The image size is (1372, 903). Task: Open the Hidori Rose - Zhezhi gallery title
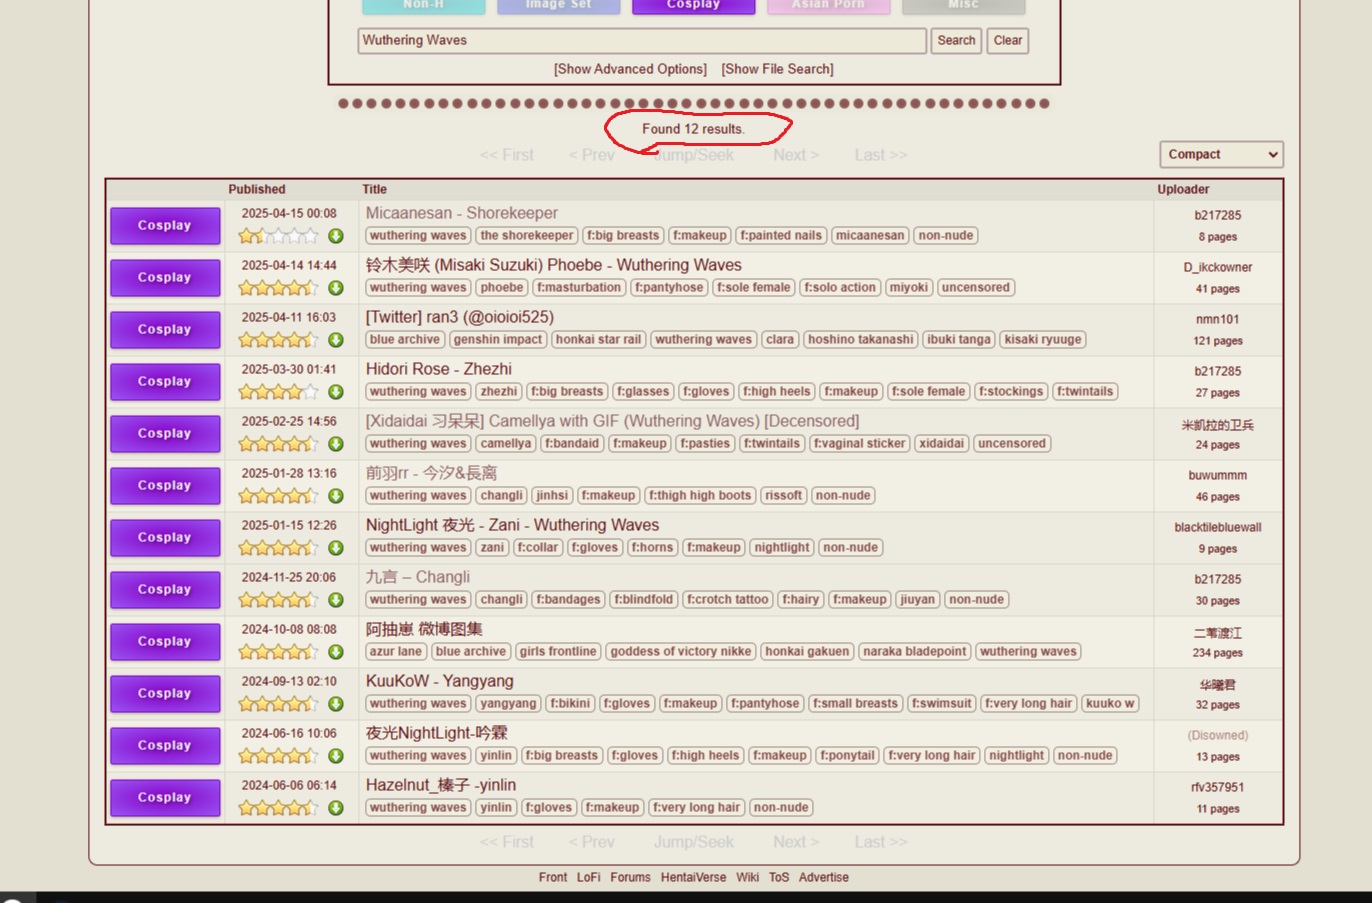439,369
